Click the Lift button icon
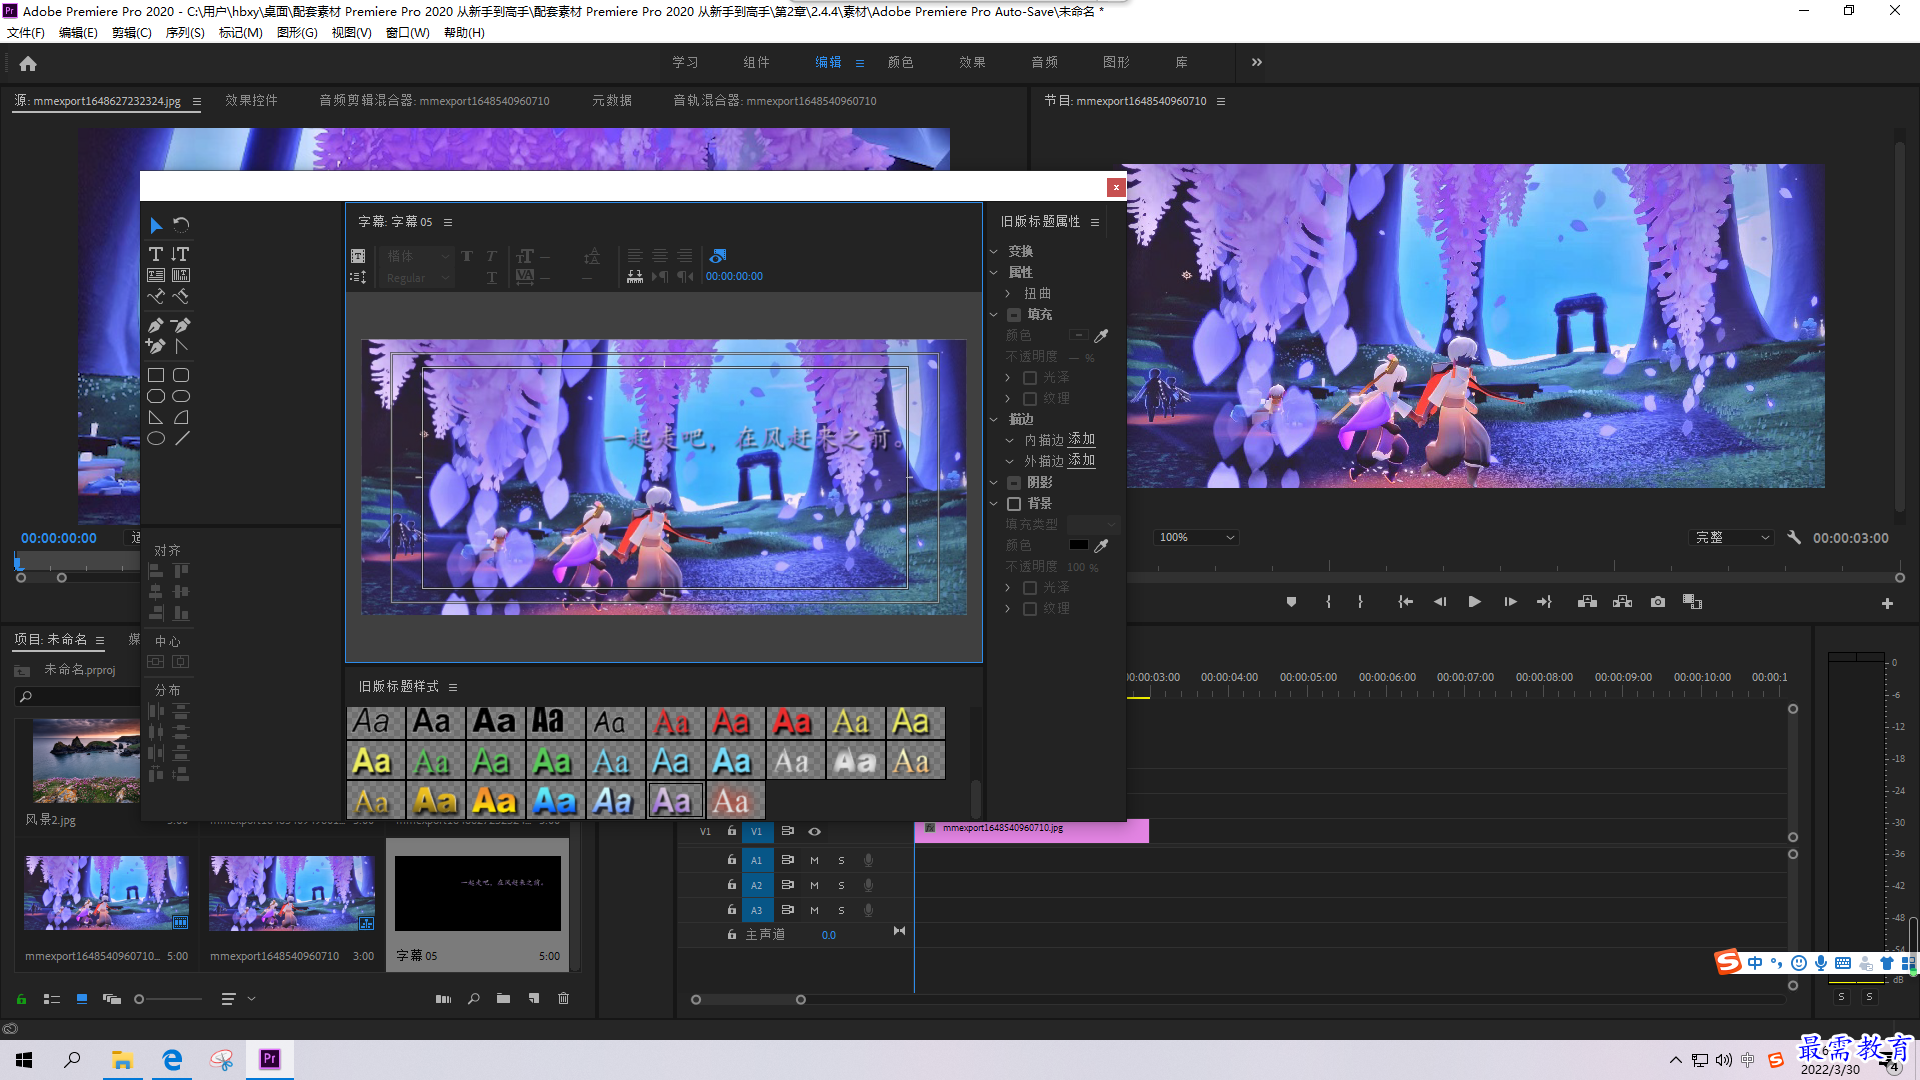Viewport: 1920px width, 1080px height. pos(1587,602)
